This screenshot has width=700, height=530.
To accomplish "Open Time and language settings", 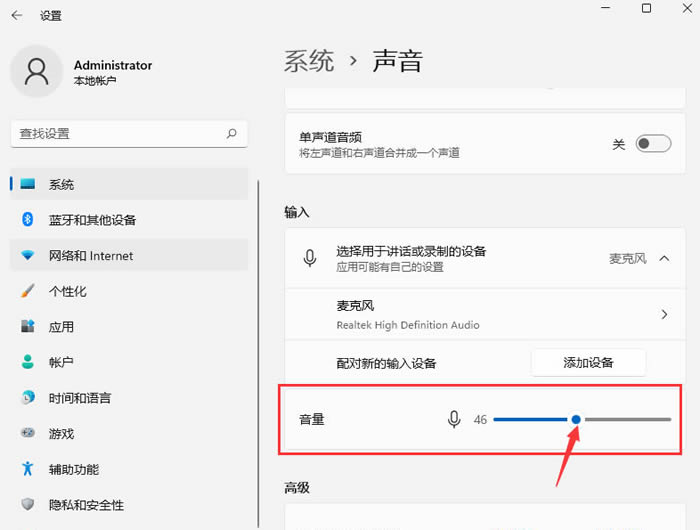I will (80, 398).
